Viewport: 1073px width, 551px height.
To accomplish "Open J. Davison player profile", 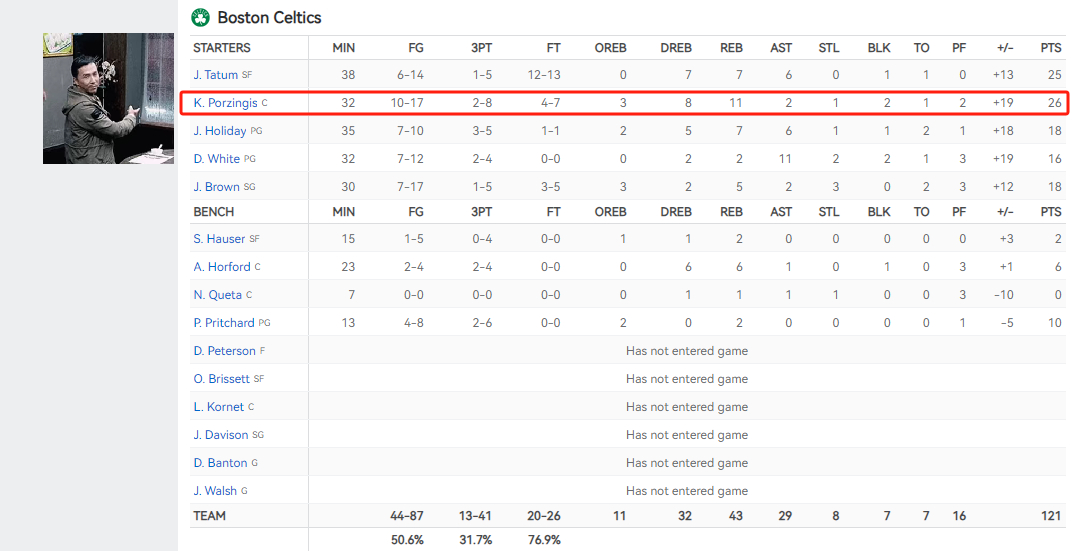I will (220, 435).
